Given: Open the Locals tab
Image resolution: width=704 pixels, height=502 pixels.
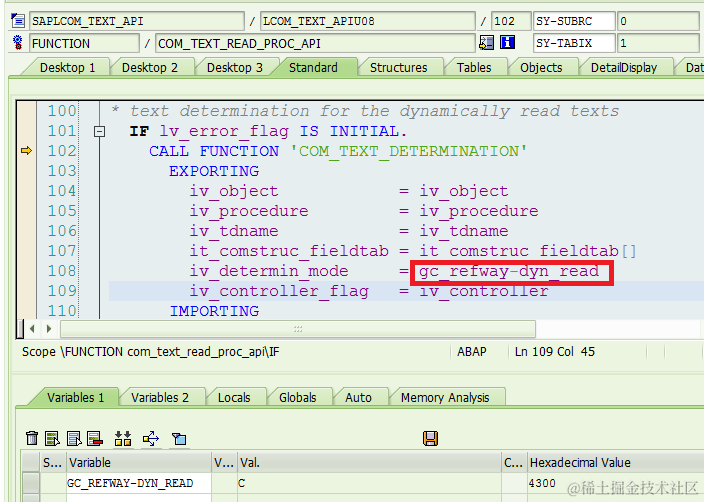Looking at the screenshot, I should click(233, 397).
